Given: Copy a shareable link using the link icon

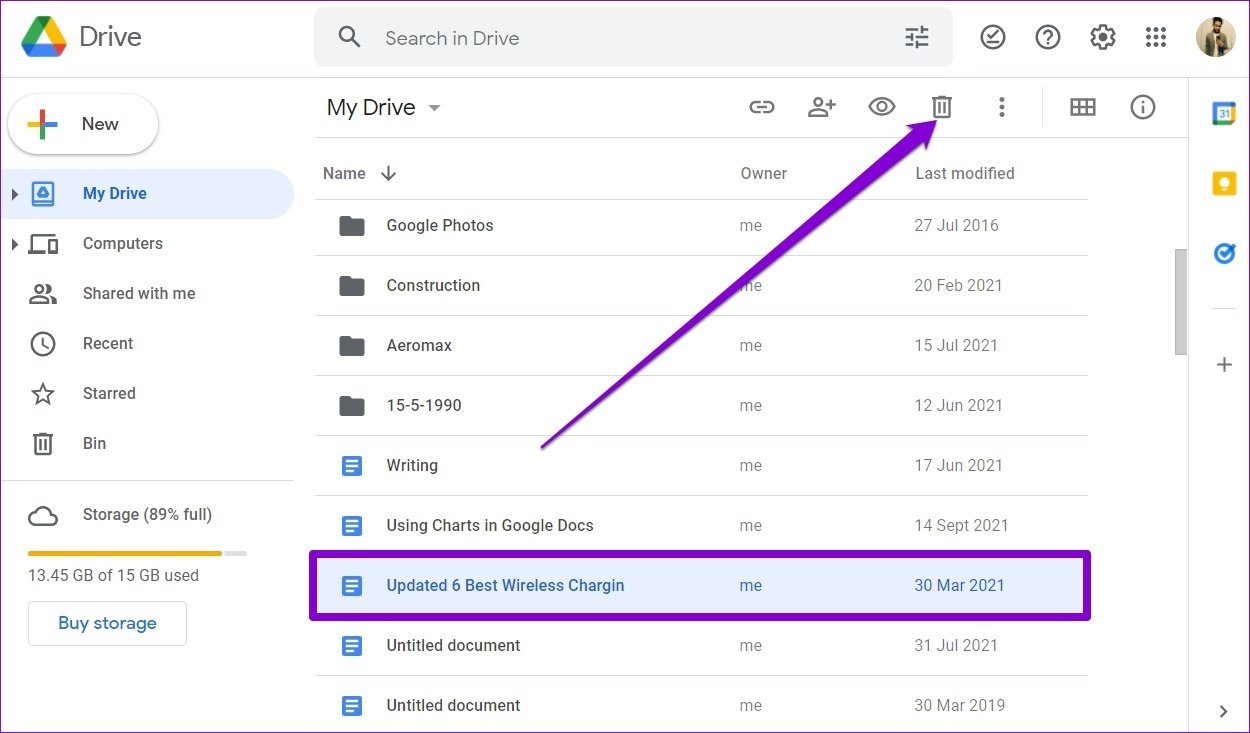Looking at the screenshot, I should coord(762,107).
